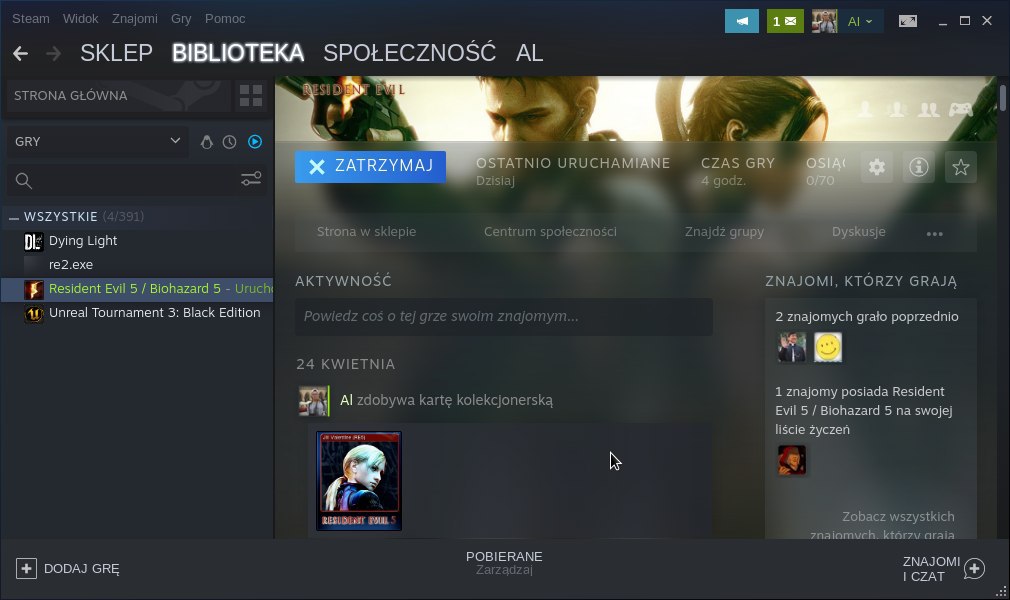Add game to favorites star icon

click(x=960, y=168)
